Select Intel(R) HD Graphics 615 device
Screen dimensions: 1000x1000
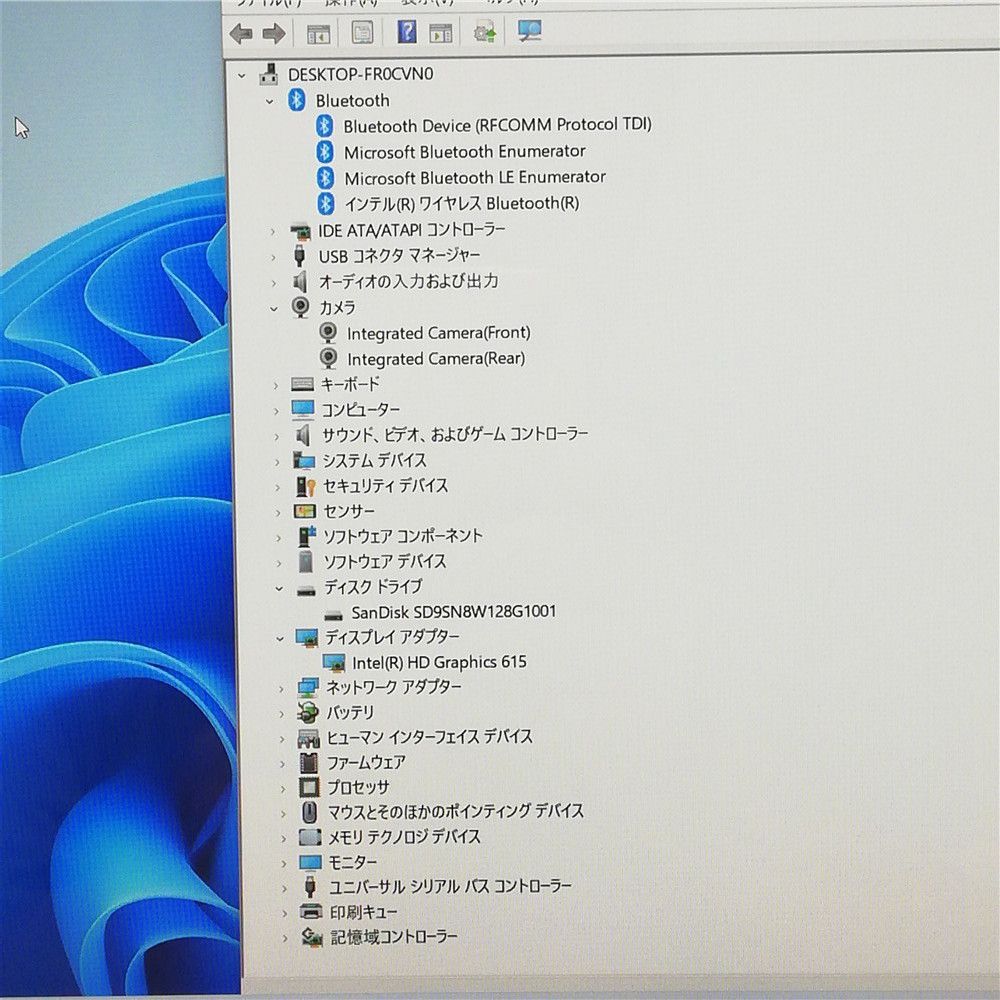point(438,662)
